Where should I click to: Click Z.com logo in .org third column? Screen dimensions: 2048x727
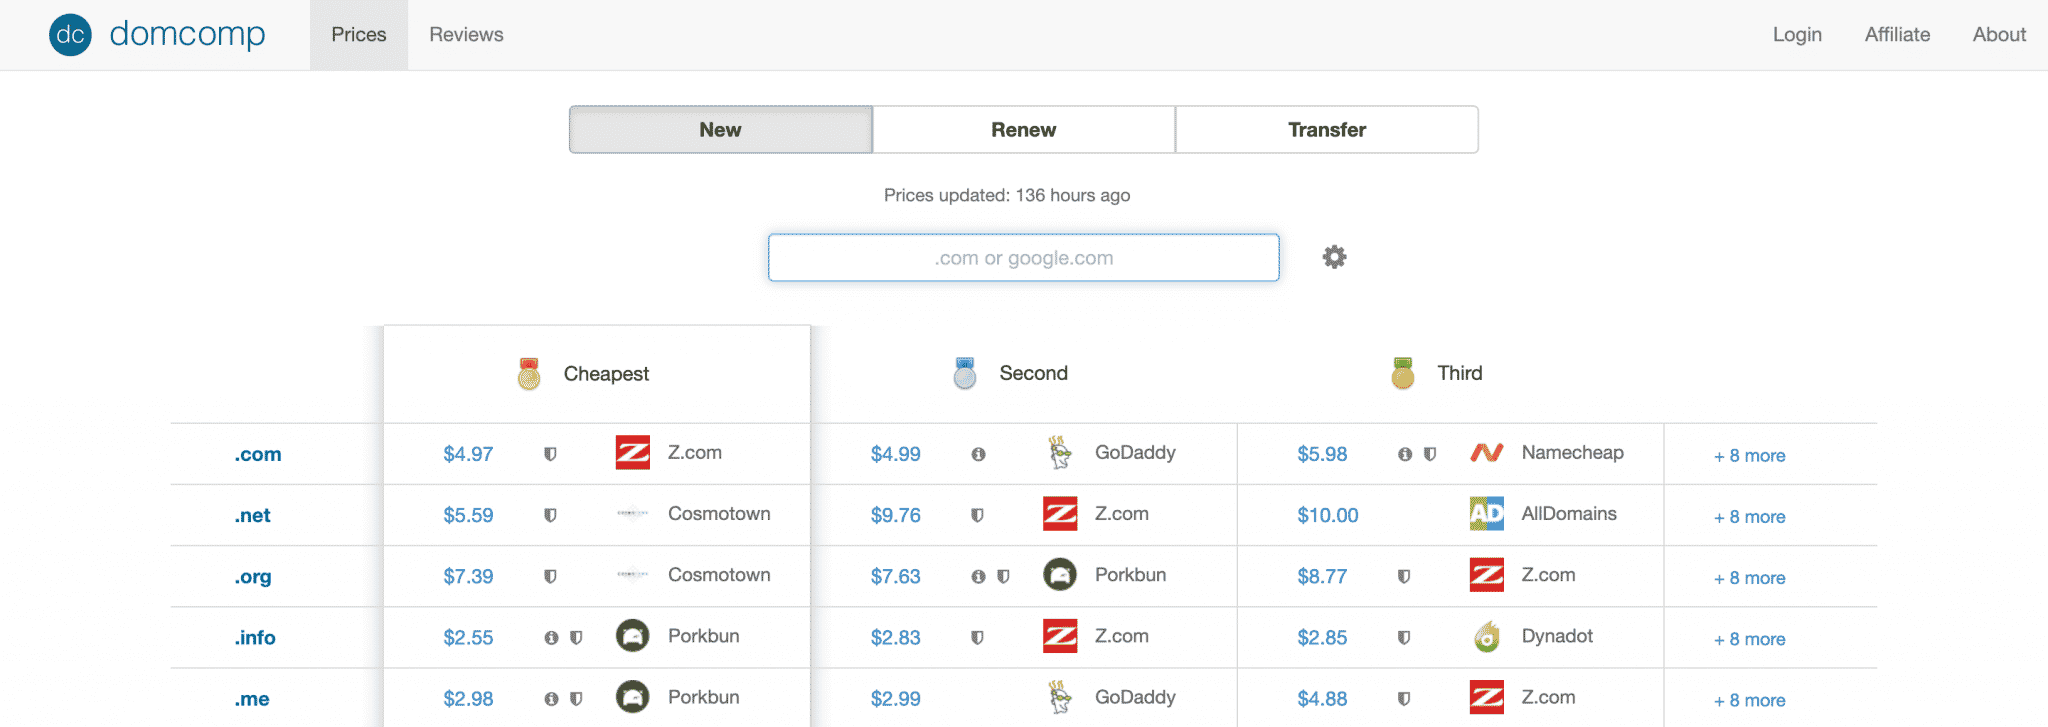pyautogui.click(x=1487, y=575)
